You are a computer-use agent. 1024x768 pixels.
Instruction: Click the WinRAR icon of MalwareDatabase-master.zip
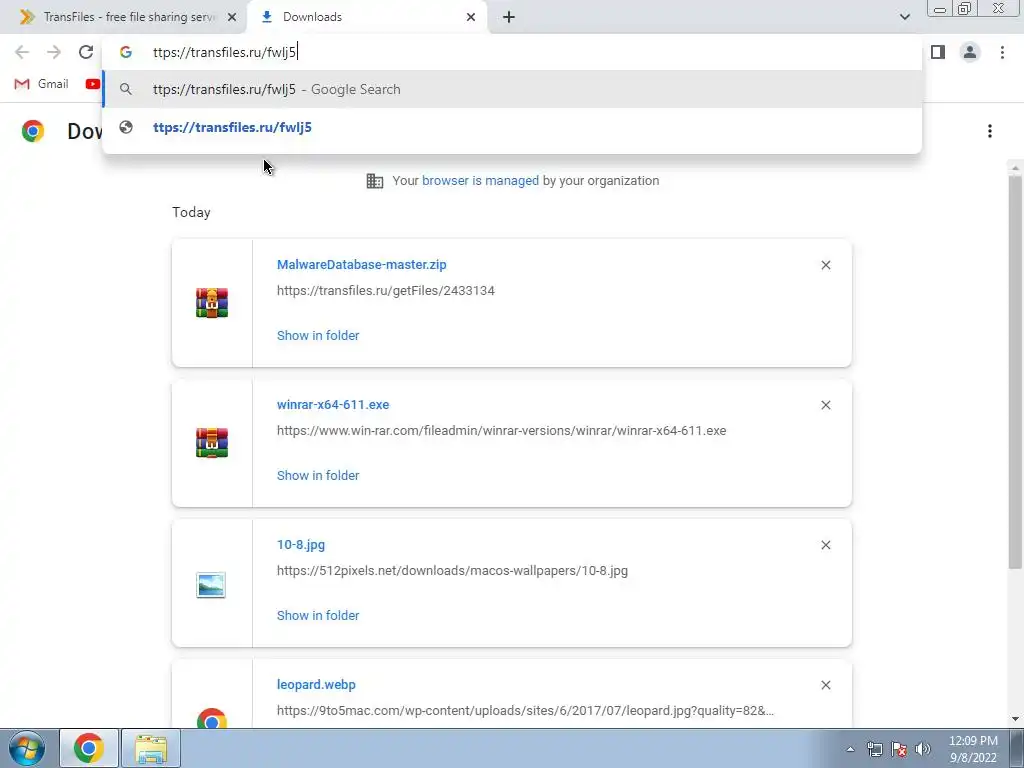[x=212, y=303]
